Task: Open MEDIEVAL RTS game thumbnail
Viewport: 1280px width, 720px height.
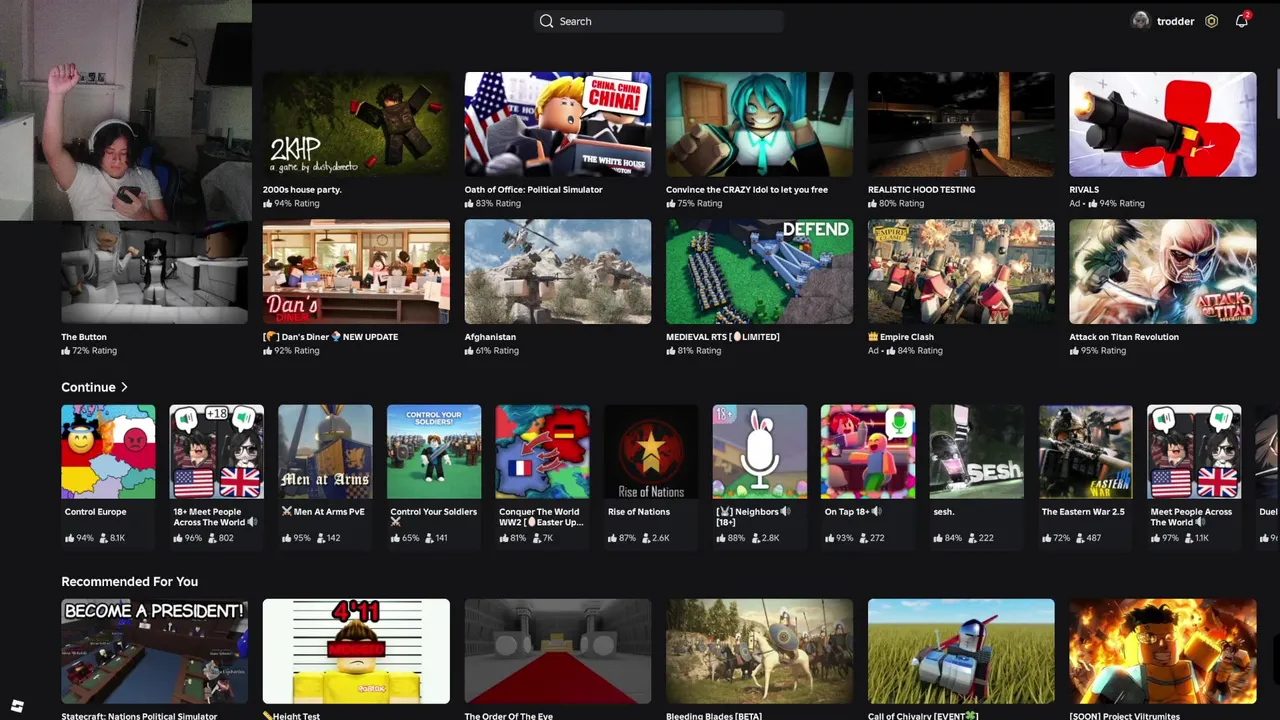Action: coord(760,272)
